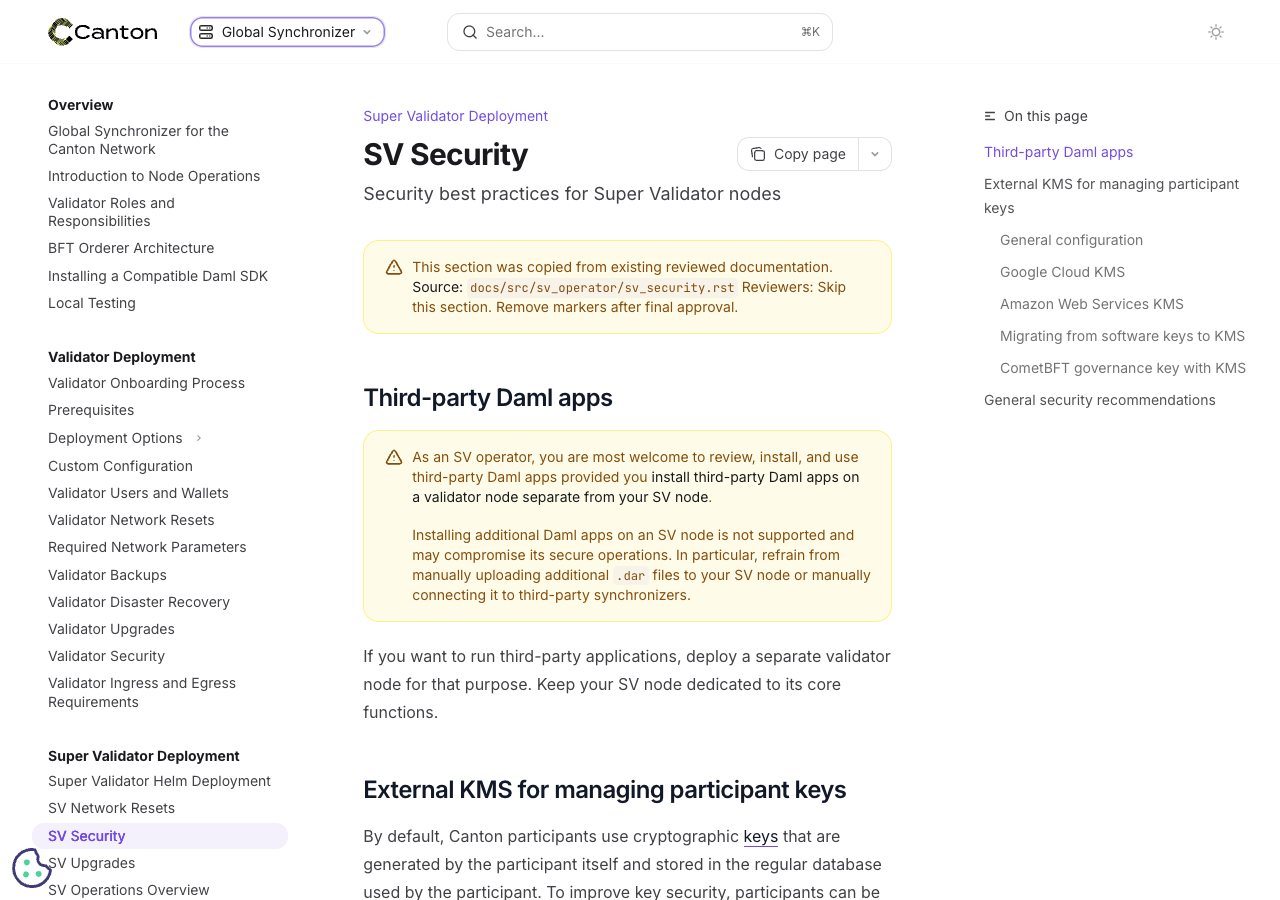Screen dimensions: 1280x900
Task: Jump to External KMS for managing participant keys outline link
Action: (1111, 196)
